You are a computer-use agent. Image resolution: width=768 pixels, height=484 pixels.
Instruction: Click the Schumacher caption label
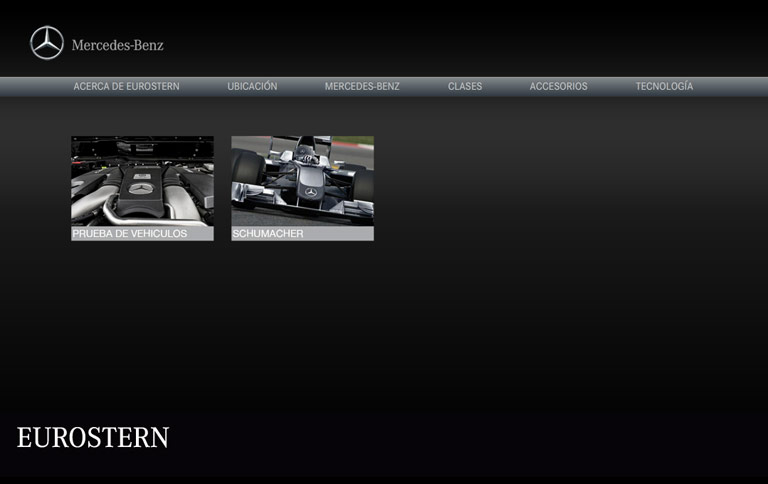(268, 234)
